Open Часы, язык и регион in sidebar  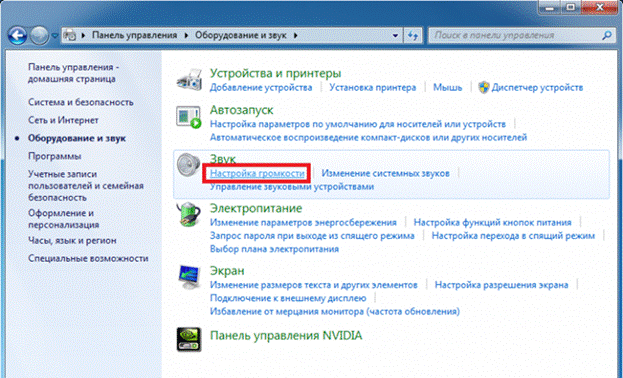(72, 240)
